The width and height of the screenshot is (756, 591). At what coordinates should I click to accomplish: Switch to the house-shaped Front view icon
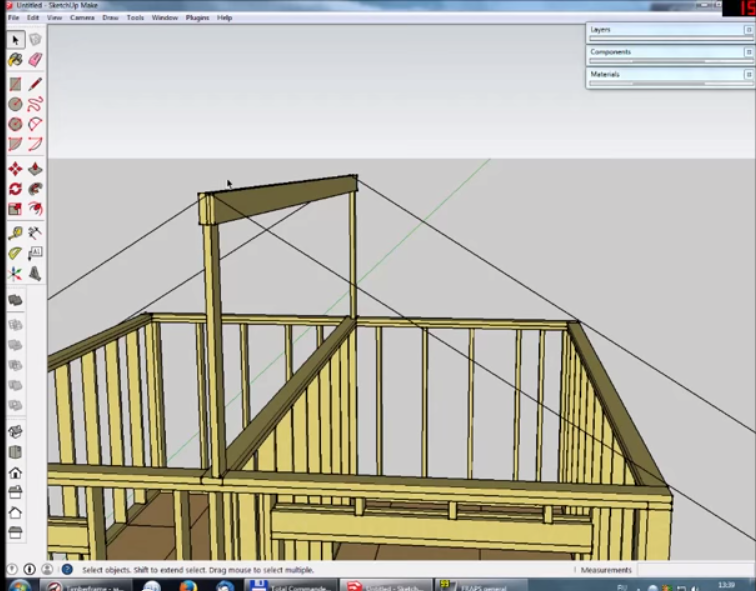pyautogui.click(x=15, y=473)
